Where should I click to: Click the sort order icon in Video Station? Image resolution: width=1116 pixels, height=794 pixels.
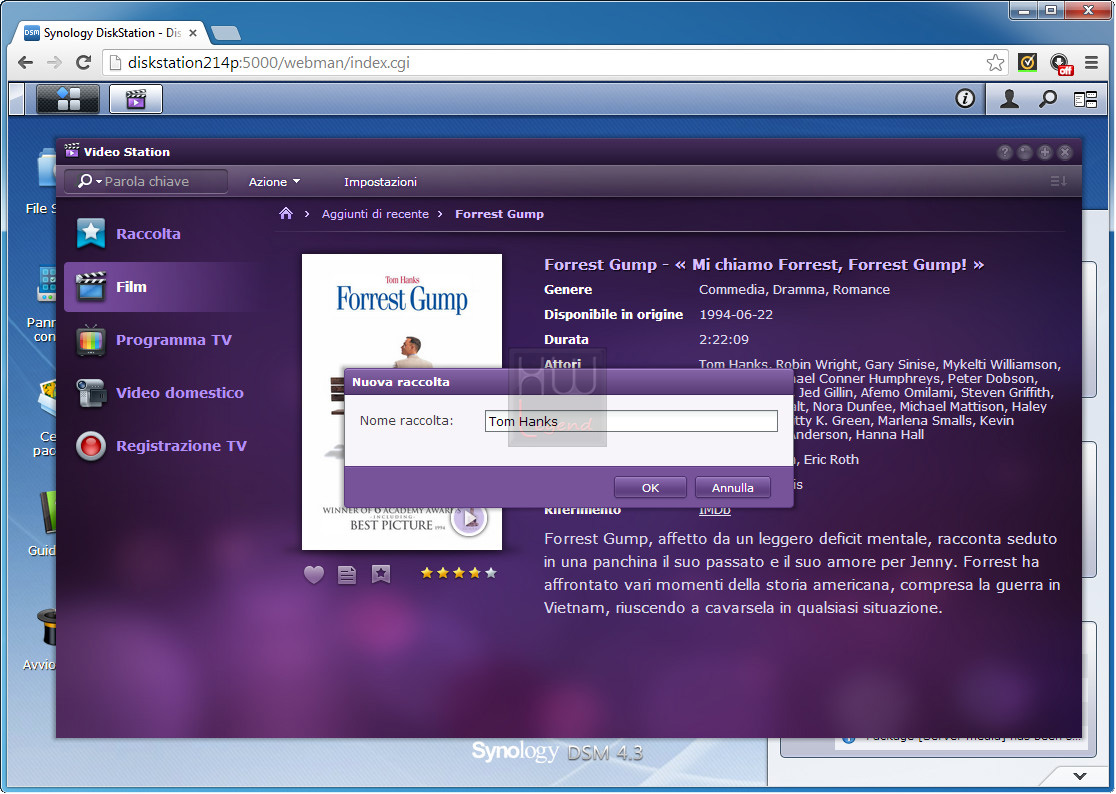click(x=1058, y=181)
